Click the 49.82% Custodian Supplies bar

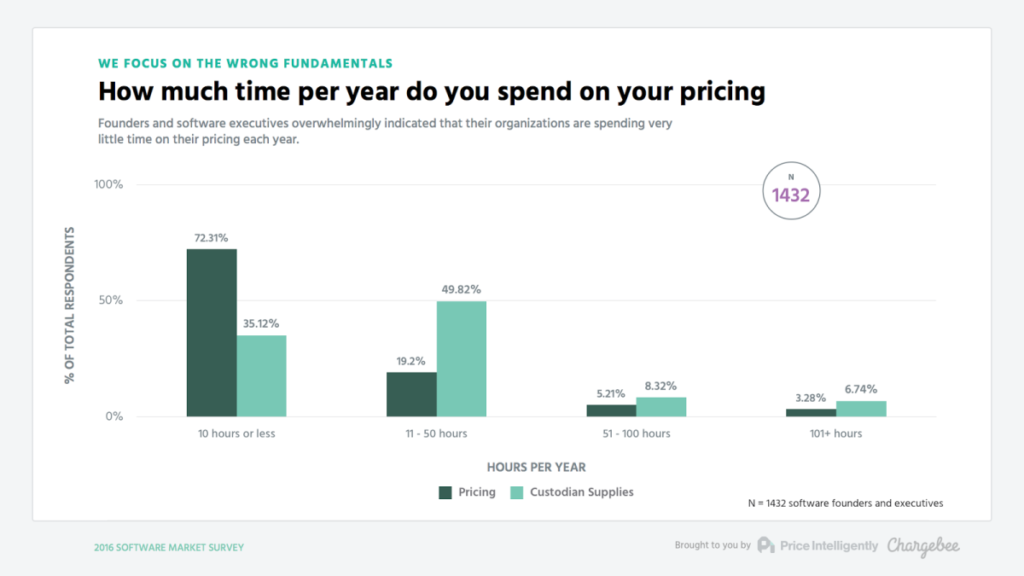pyautogui.click(x=461, y=358)
